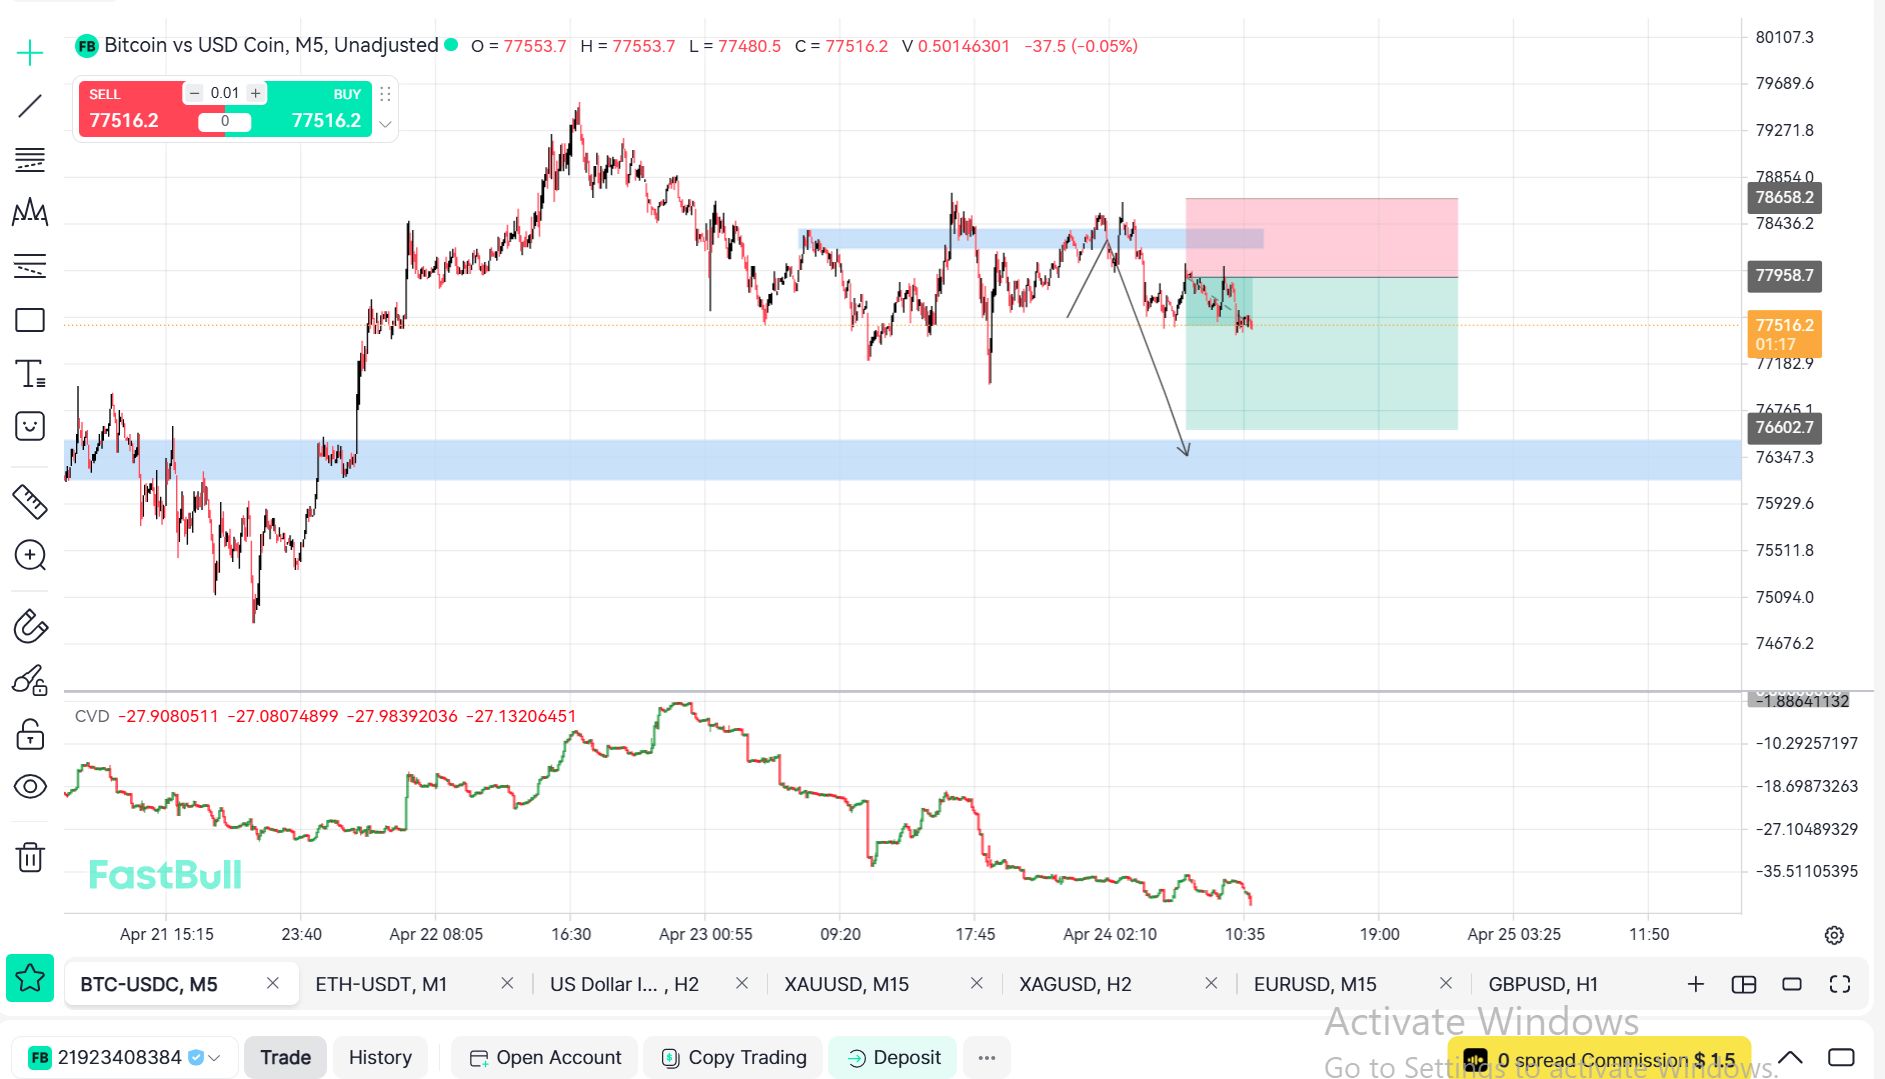Delete drawings with the trash icon
The width and height of the screenshot is (1885, 1079).
point(30,857)
